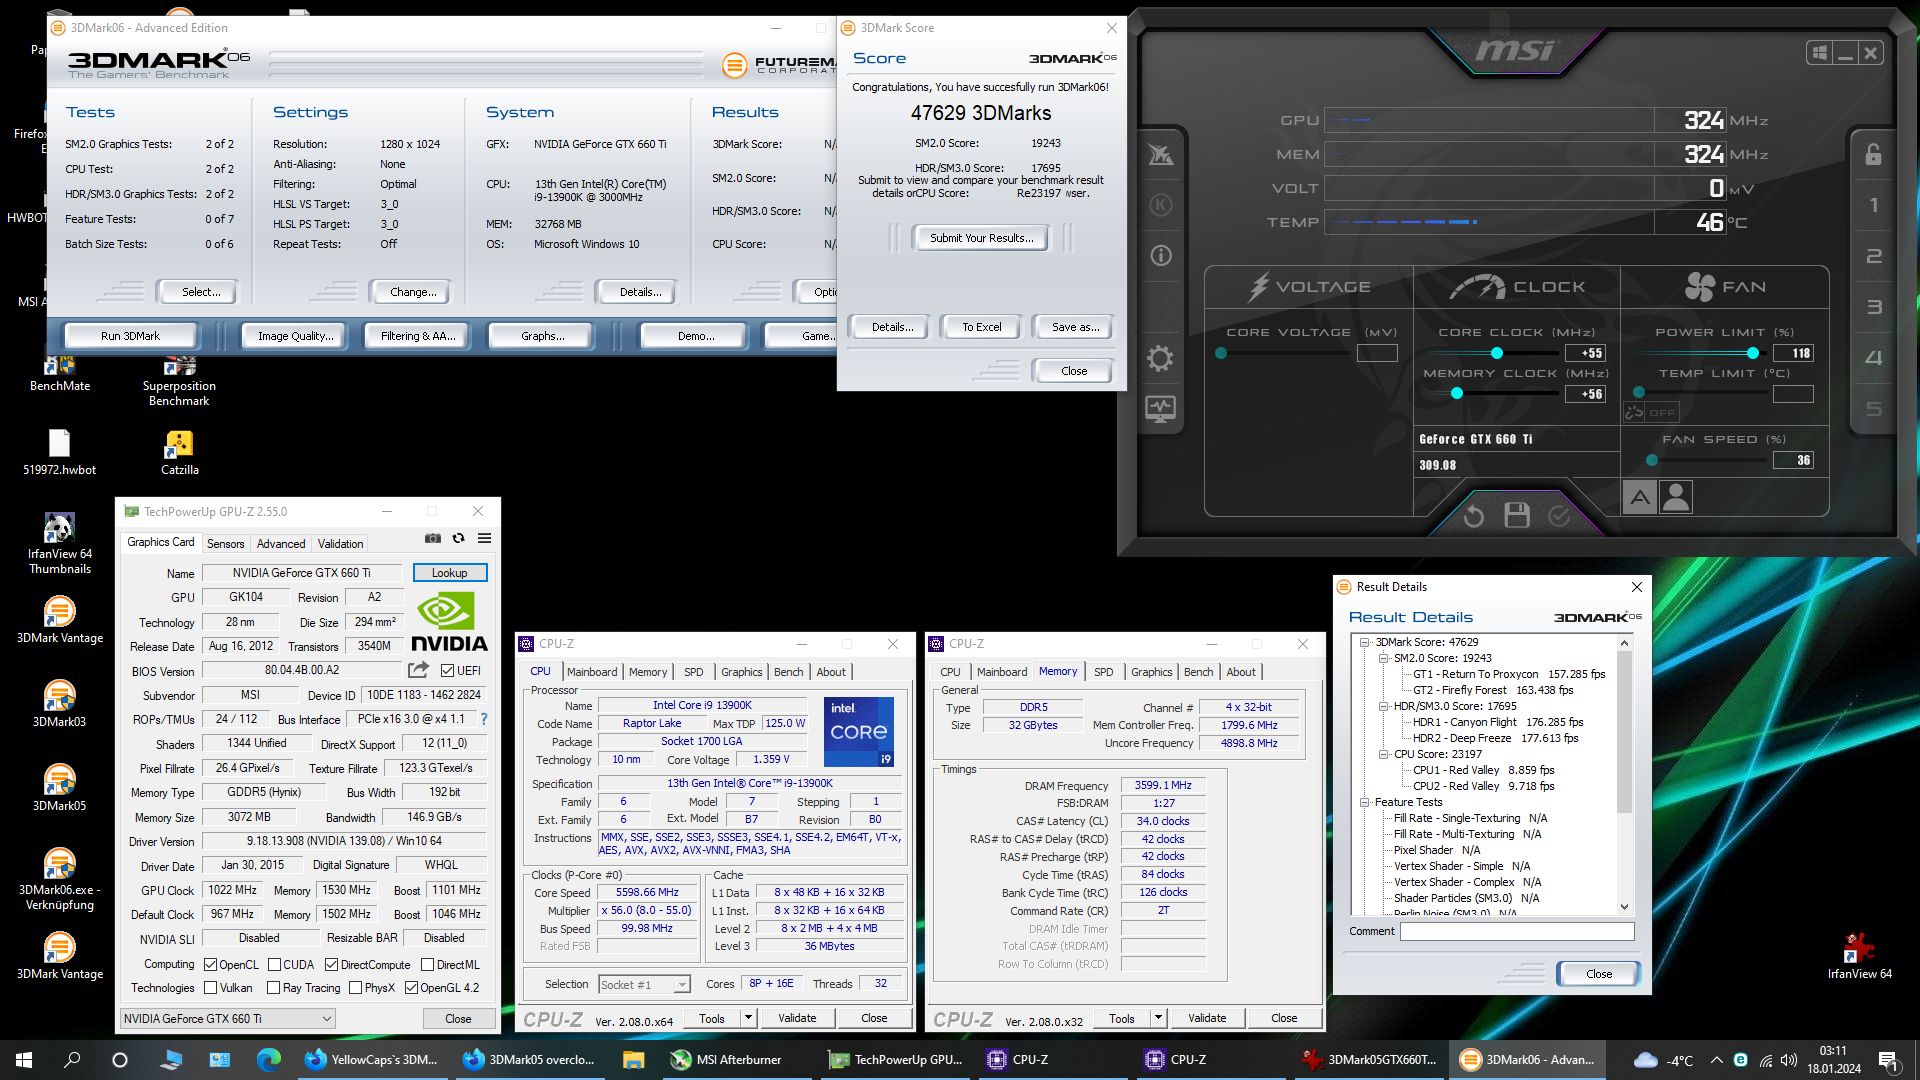1920x1080 pixels.
Task: Open Mainboard tab in left CPU-Z window
Action: [x=592, y=672]
